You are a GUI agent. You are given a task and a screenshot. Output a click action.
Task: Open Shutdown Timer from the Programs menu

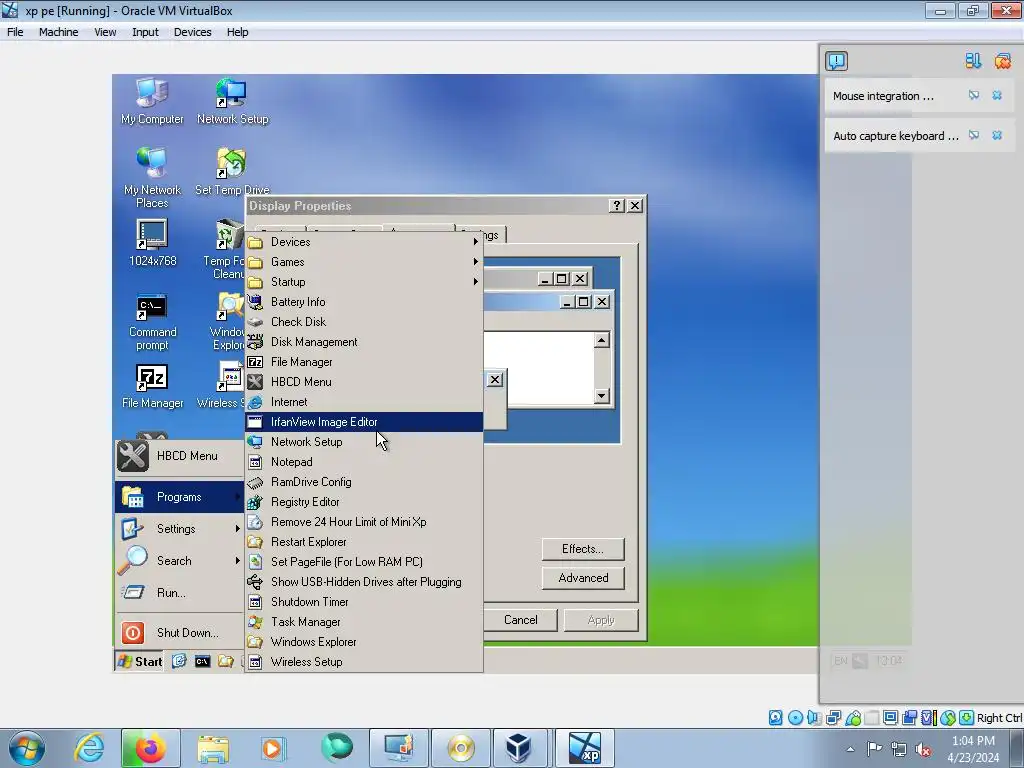[x=364, y=602]
